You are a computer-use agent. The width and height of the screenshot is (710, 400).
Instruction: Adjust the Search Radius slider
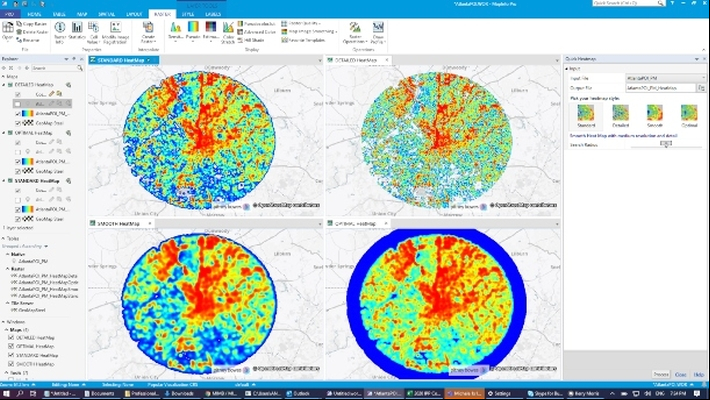tap(666, 144)
